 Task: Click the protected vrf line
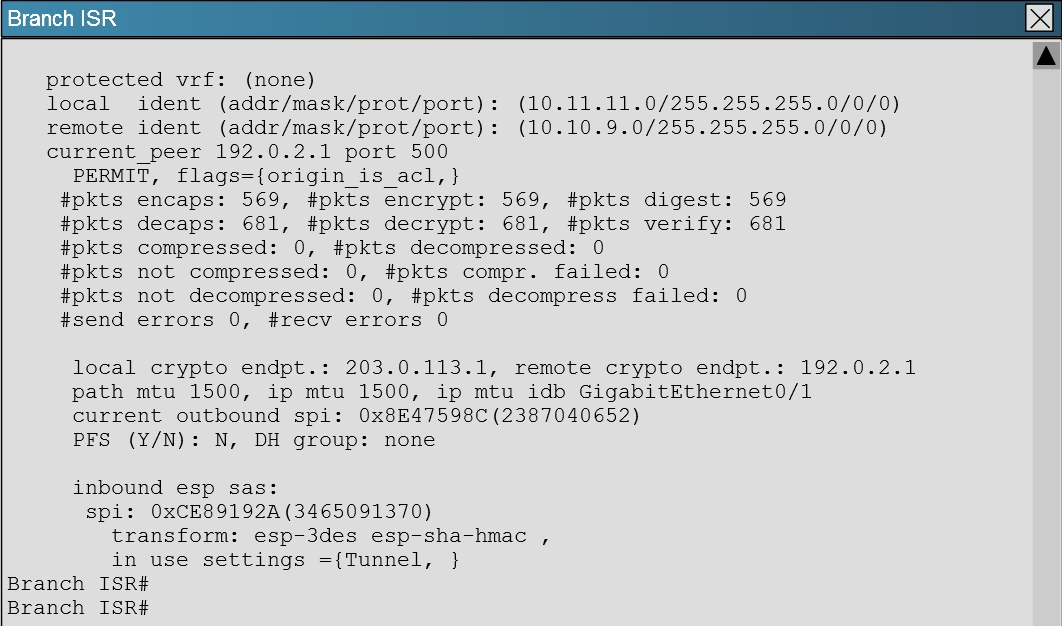point(181,80)
